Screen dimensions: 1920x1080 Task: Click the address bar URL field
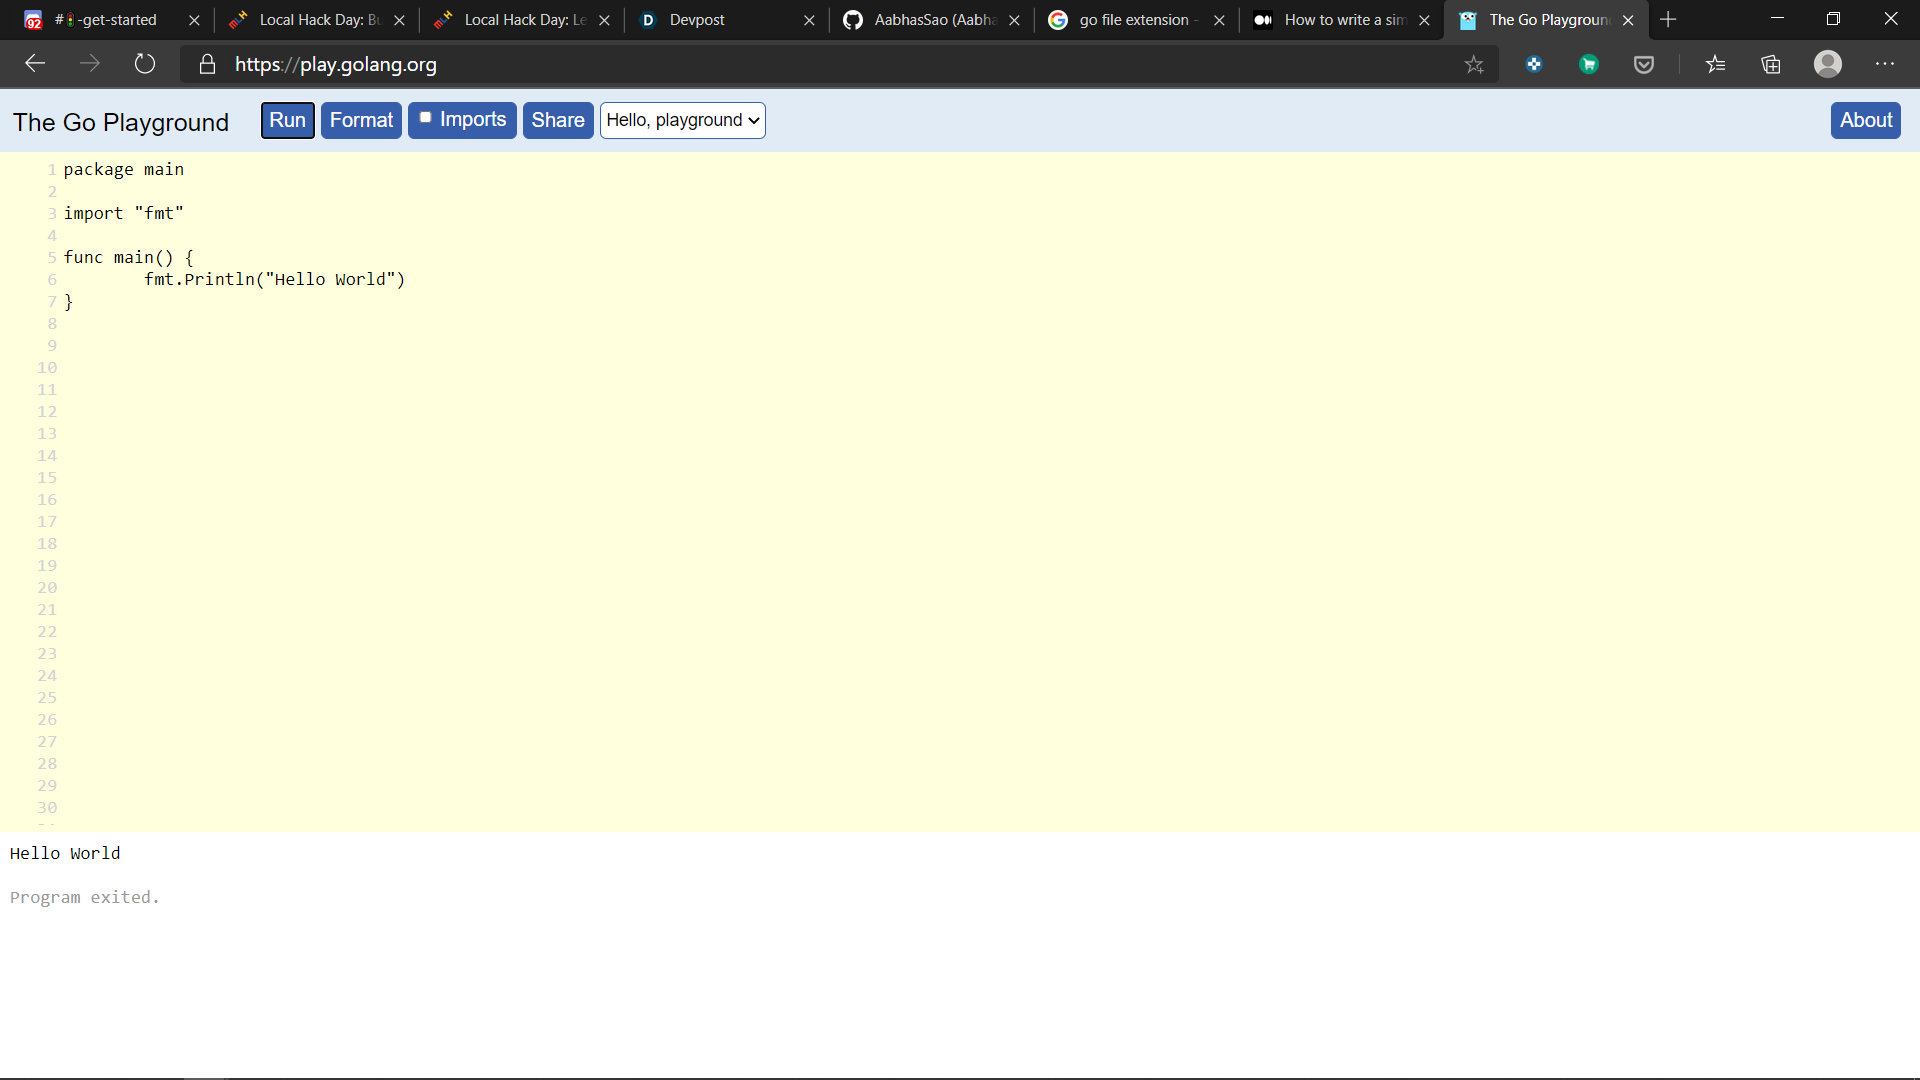coord(800,65)
